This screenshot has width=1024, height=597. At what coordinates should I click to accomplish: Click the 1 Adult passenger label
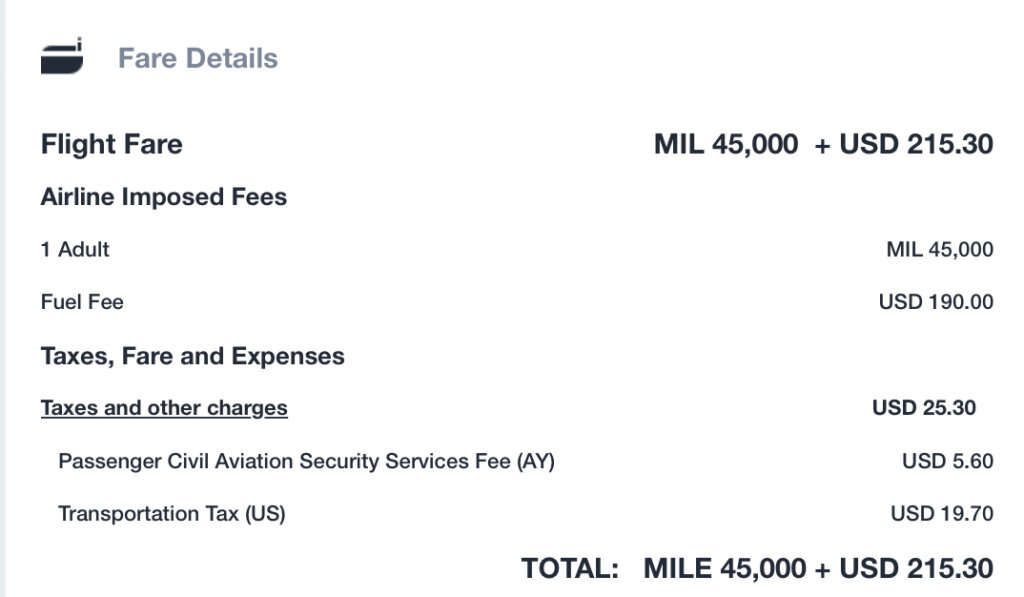75,249
